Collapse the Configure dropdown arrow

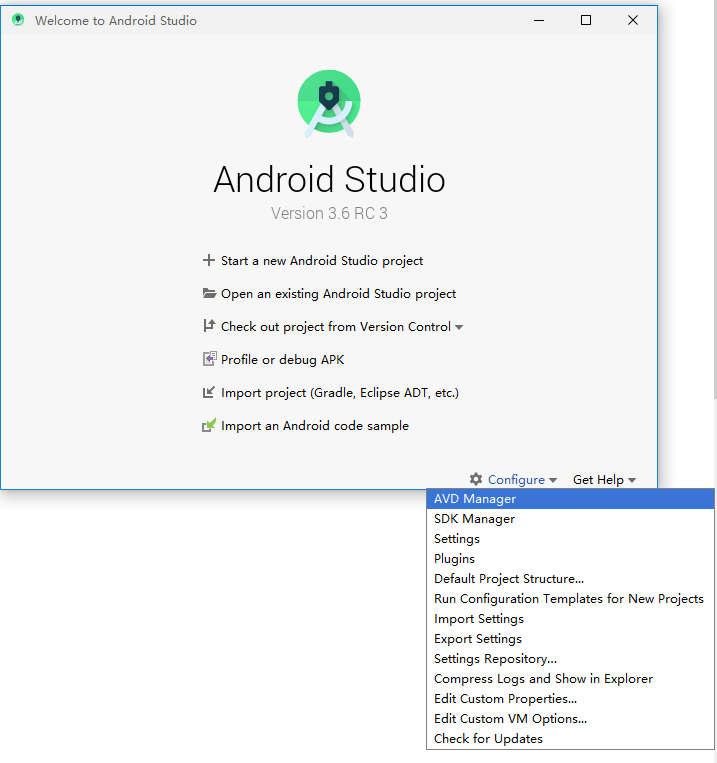pyautogui.click(x=552, y=480)
